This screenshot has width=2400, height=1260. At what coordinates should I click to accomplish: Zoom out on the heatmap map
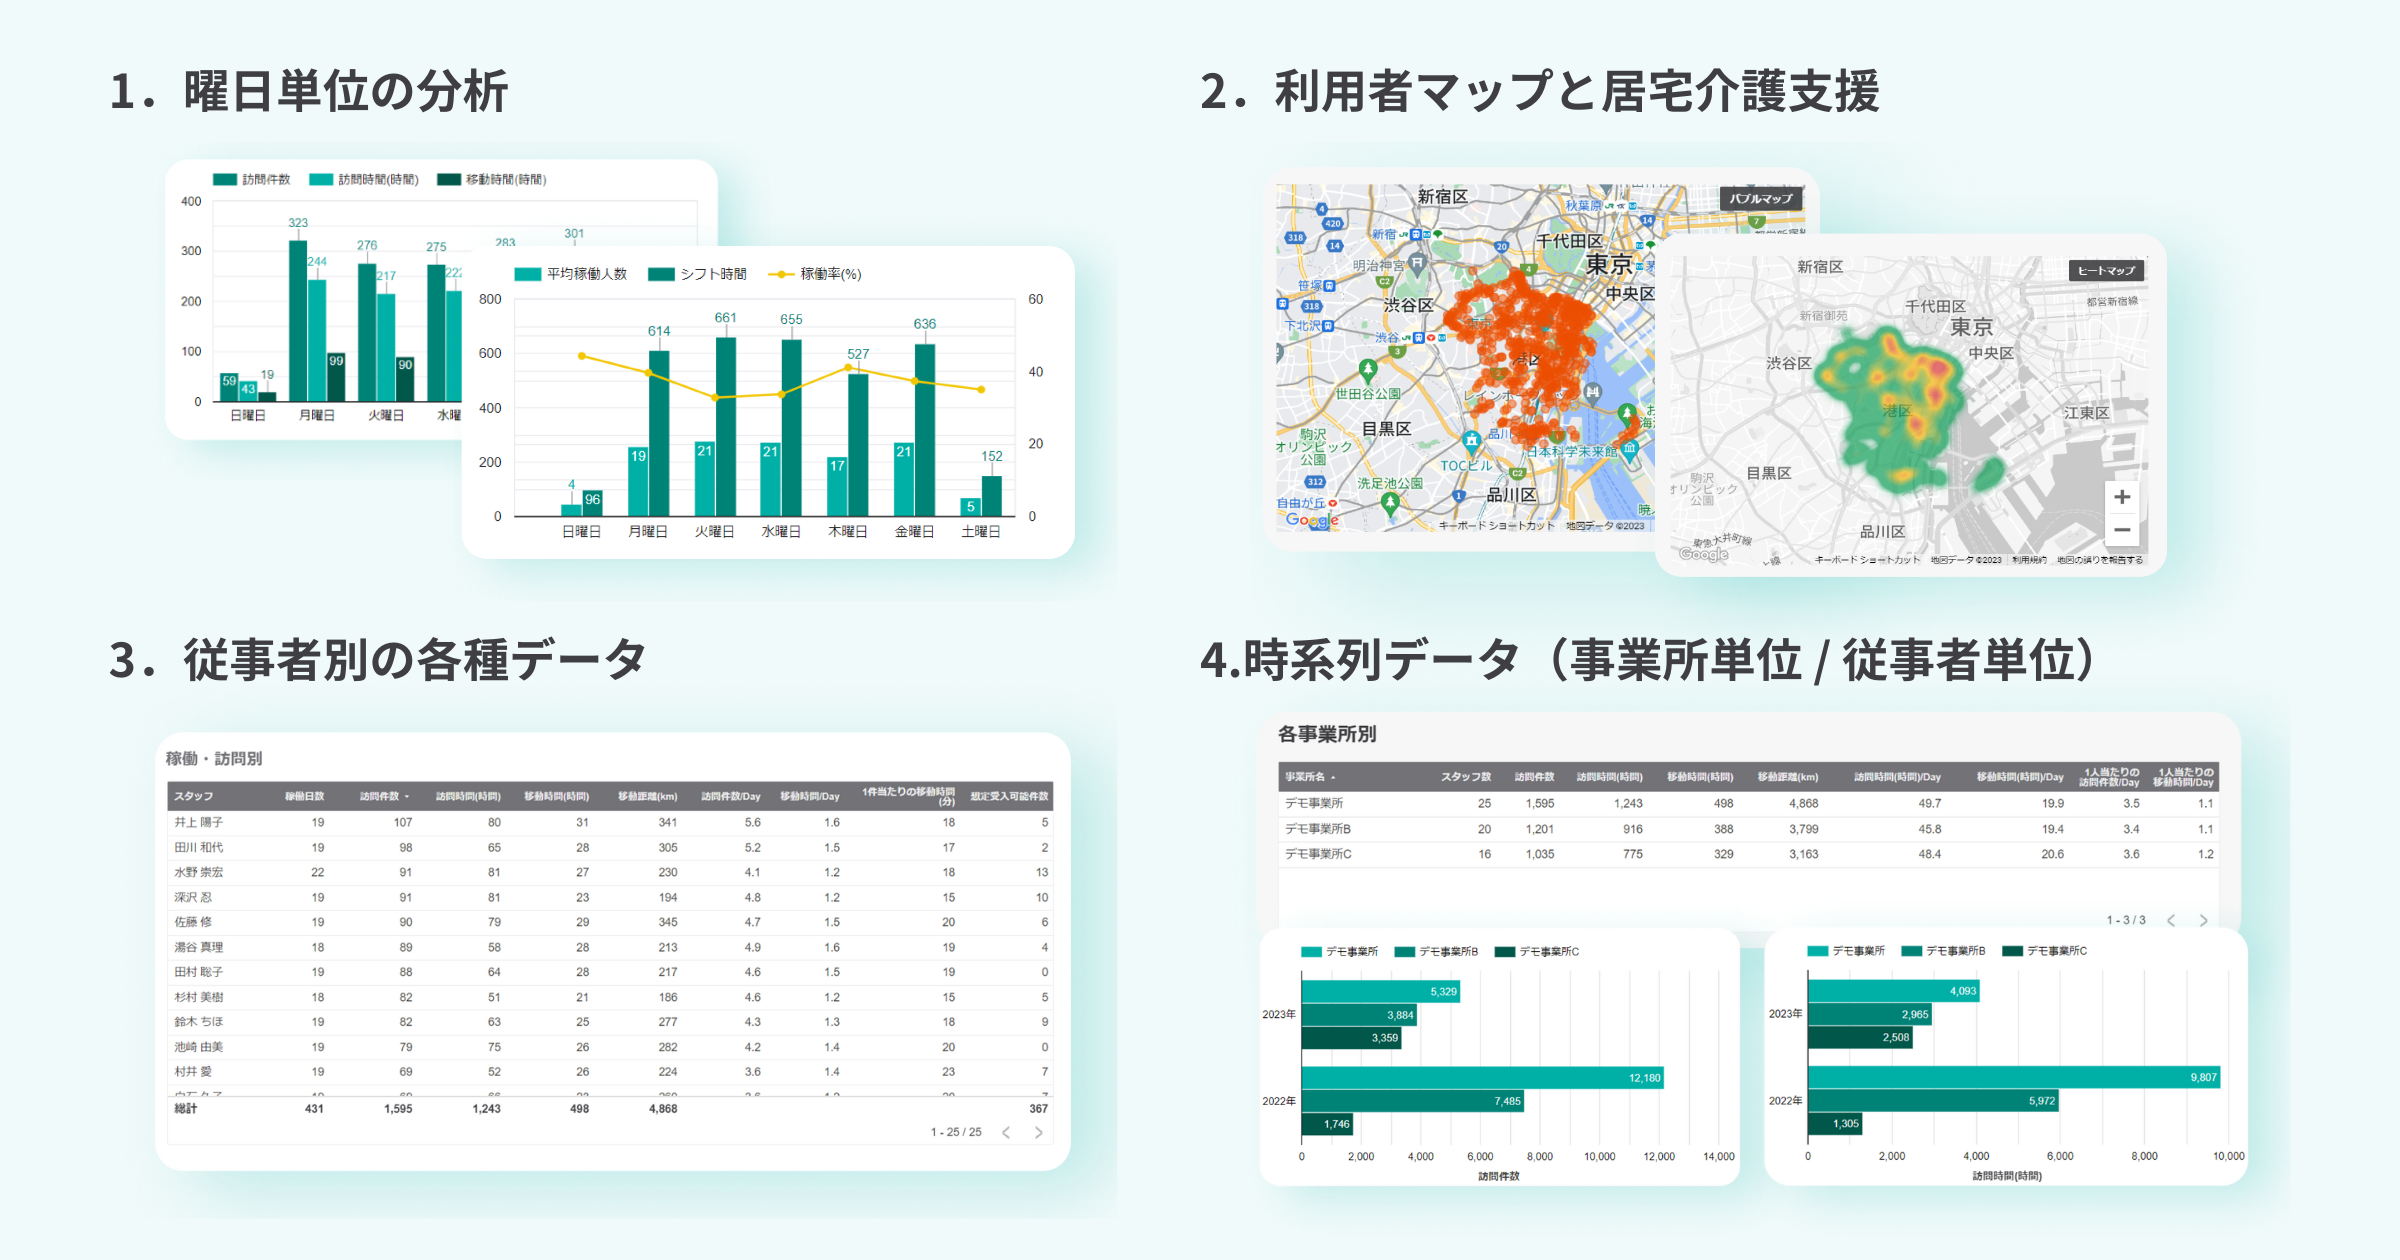pyautogui.click(x=2122, y=530)
